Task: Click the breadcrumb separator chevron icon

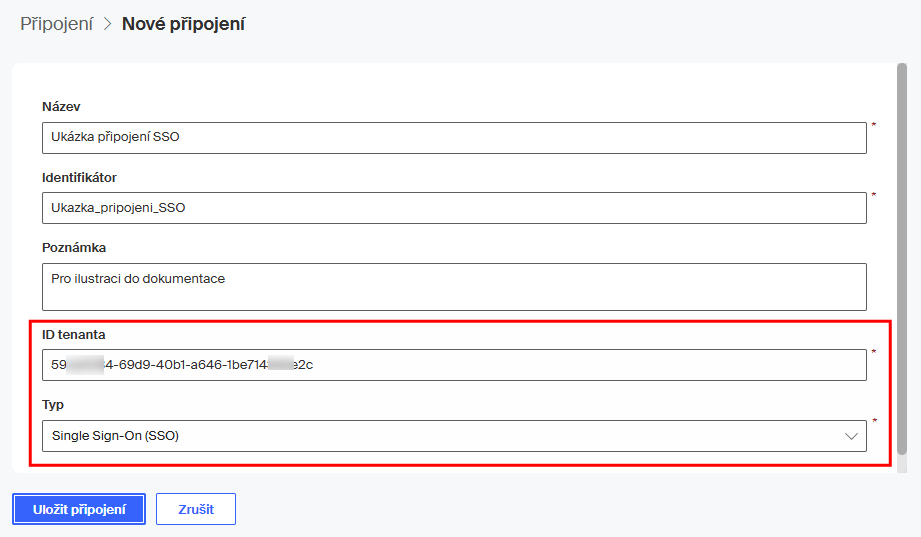Action: (x=107, y=24)
